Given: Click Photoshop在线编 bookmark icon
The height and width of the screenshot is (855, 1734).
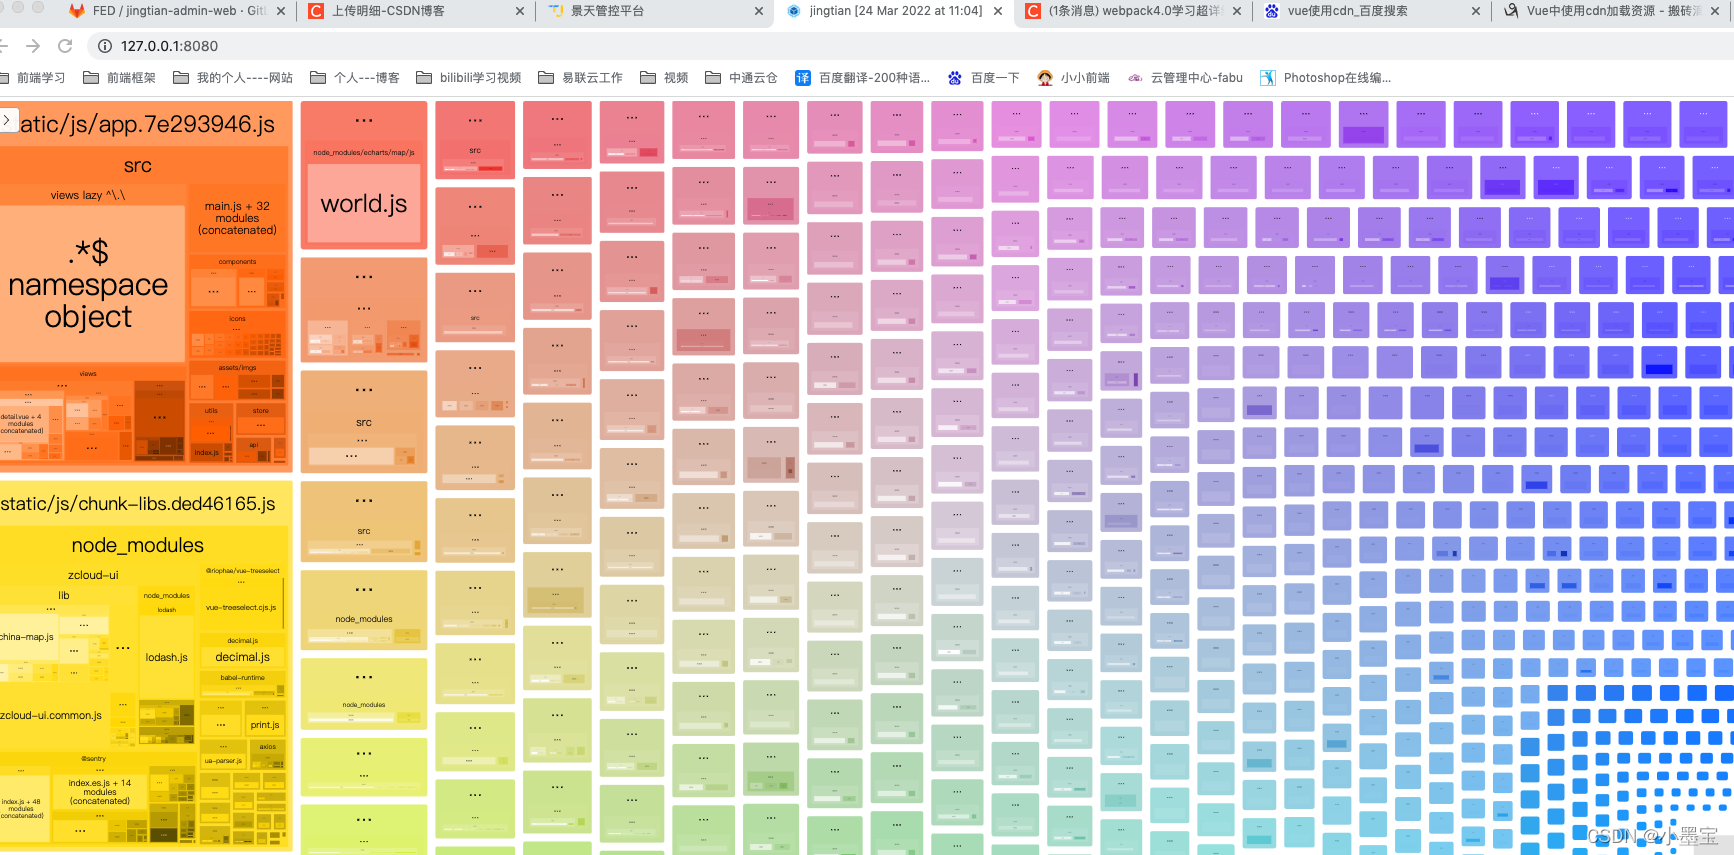Looking at the screenshot, I should [1268, 78].
